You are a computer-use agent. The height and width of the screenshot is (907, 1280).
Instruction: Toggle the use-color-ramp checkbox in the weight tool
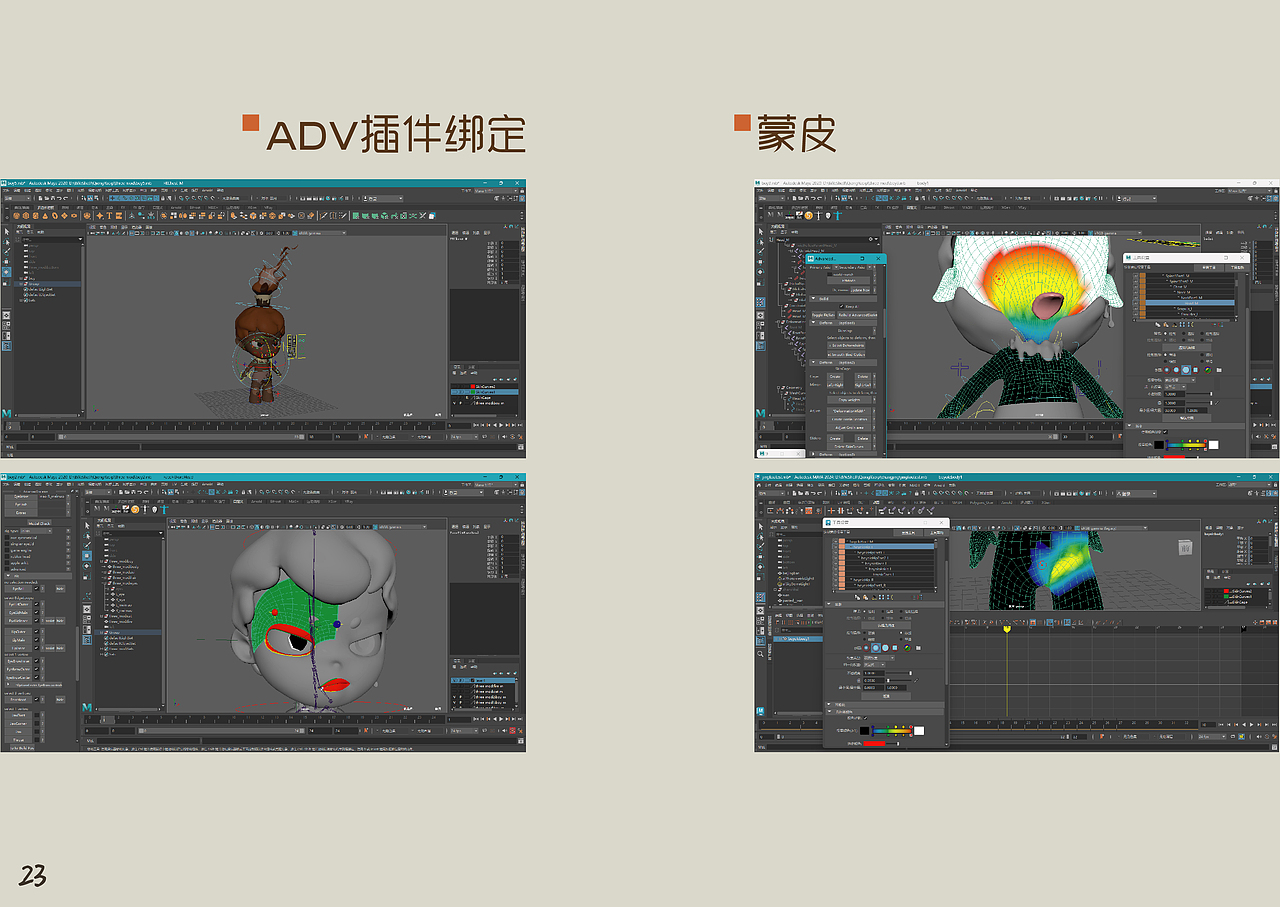pyautogui.click(x=864, y=717)
